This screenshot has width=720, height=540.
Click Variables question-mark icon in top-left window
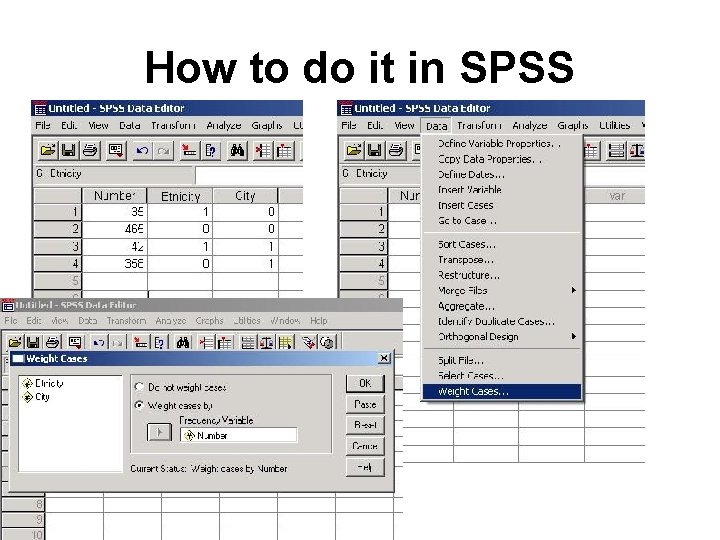[x=210, y=151]
